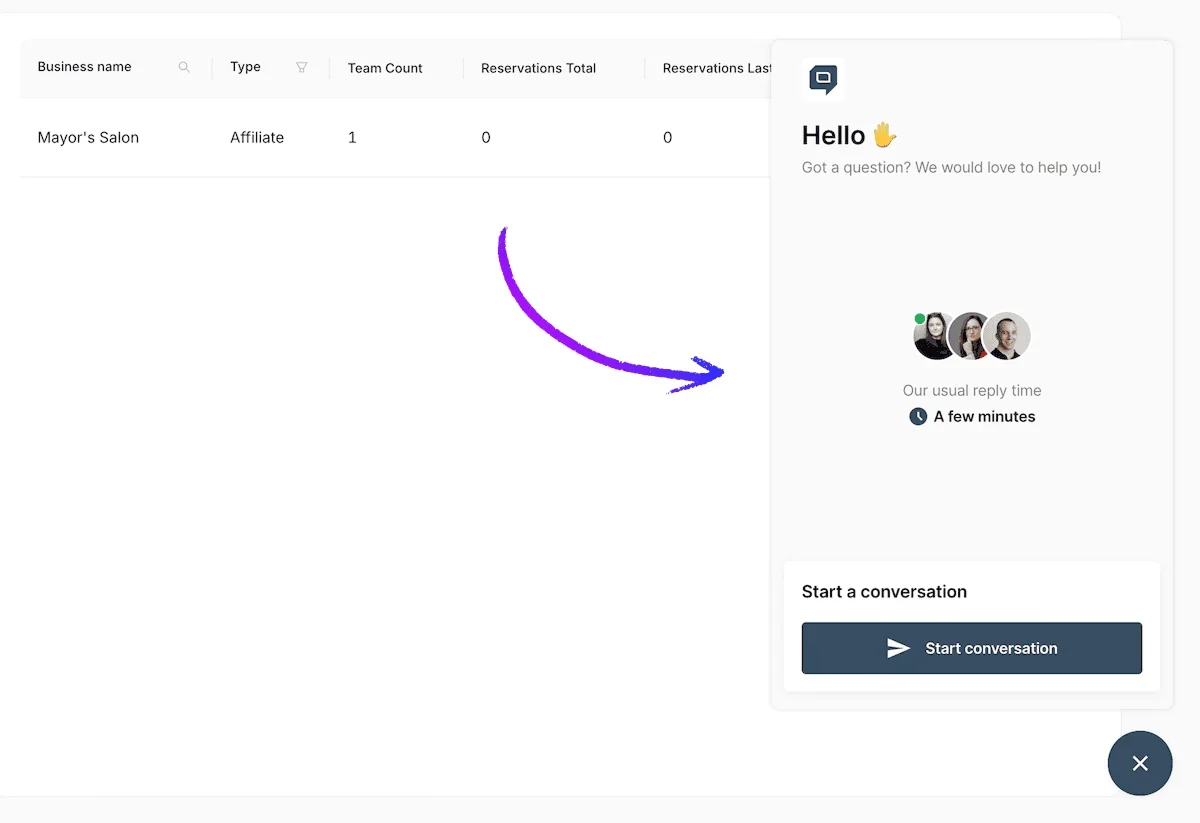The image size is (1200, 823).
Task: Click the A few minutes reply time text
Action: [x=984, y=416]
